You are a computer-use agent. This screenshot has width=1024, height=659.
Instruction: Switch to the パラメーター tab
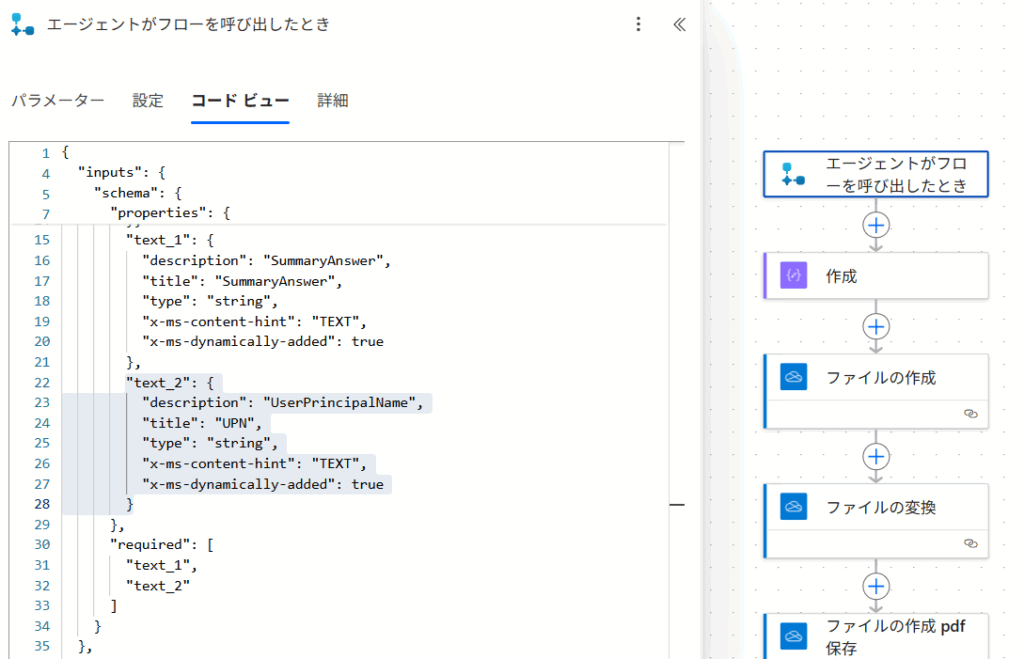[x=57, y=101]
